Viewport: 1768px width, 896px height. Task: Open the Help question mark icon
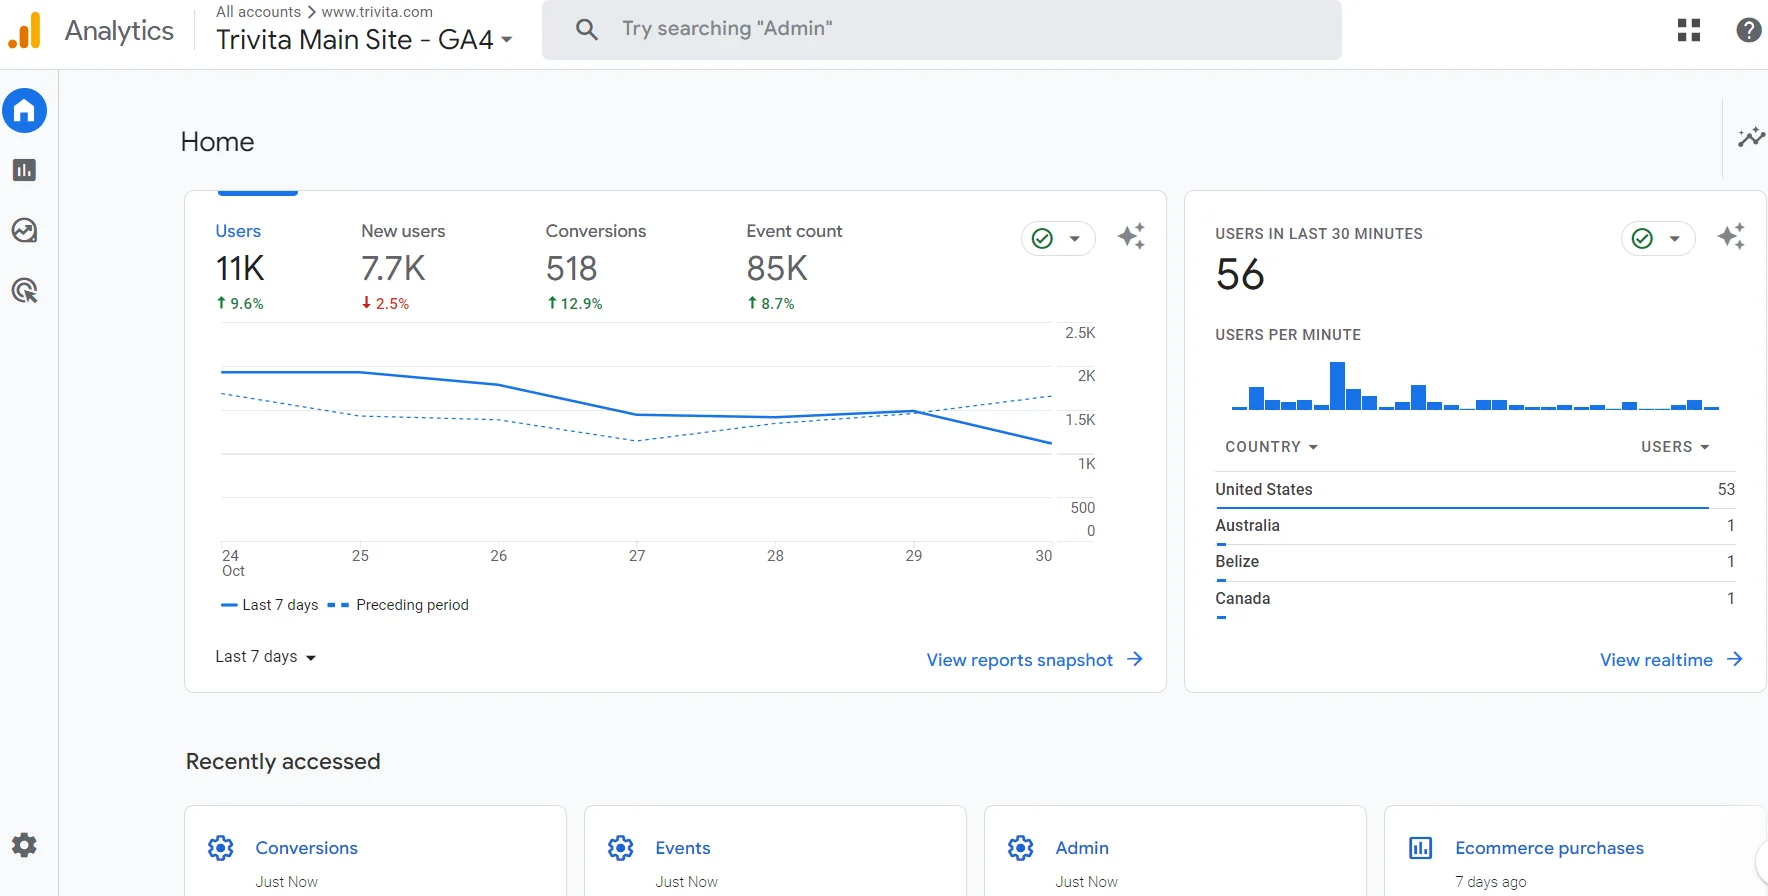click(1748, 30)
